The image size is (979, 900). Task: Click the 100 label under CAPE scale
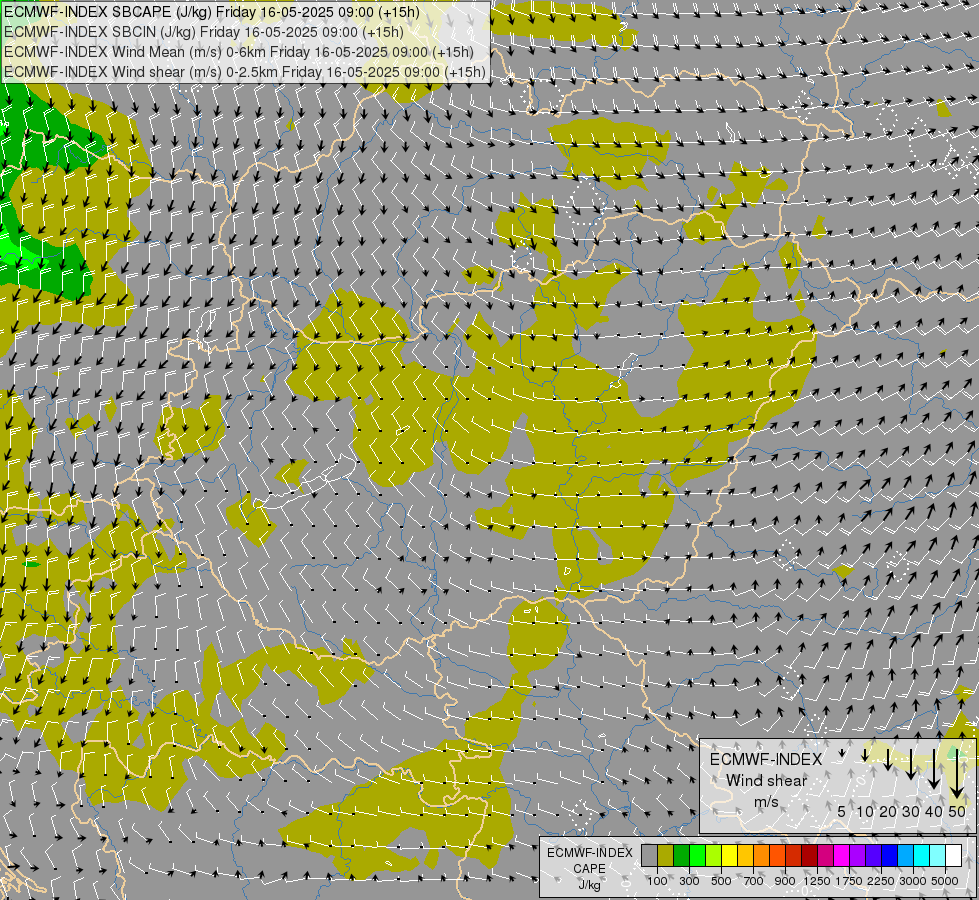click(657, 881)
